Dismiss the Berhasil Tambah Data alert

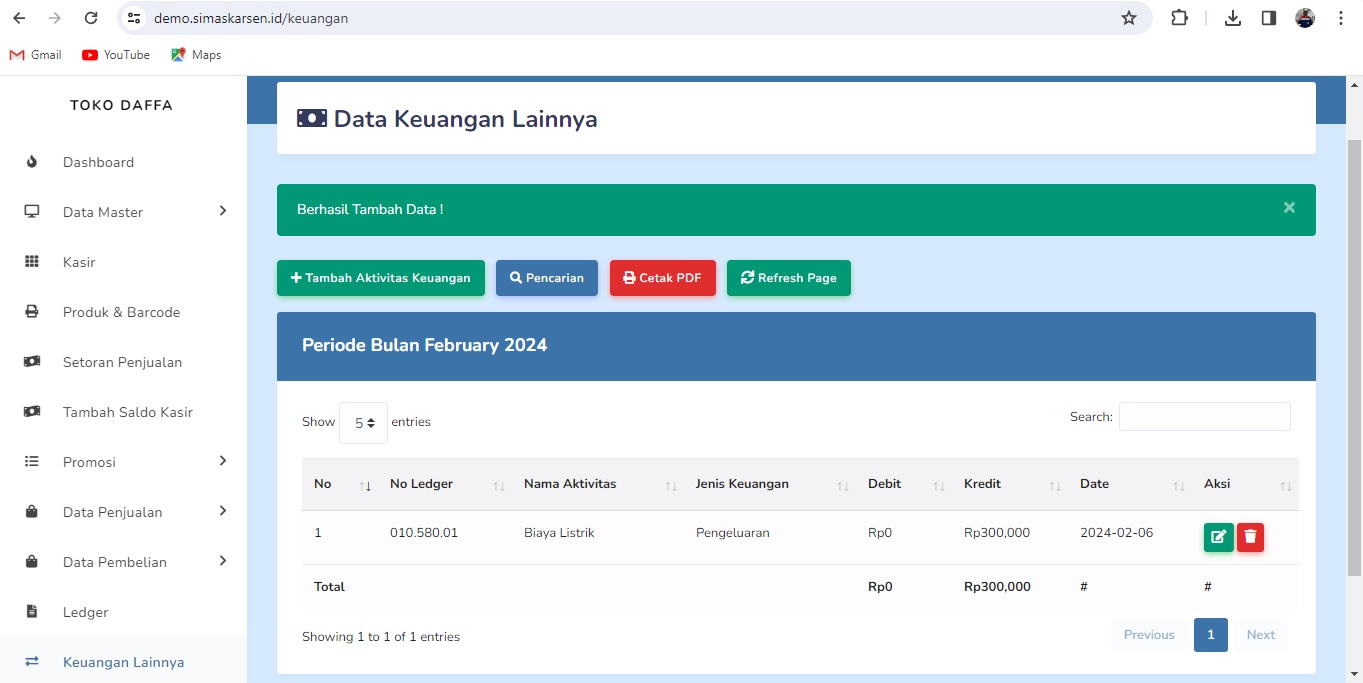pos(1289,208)
